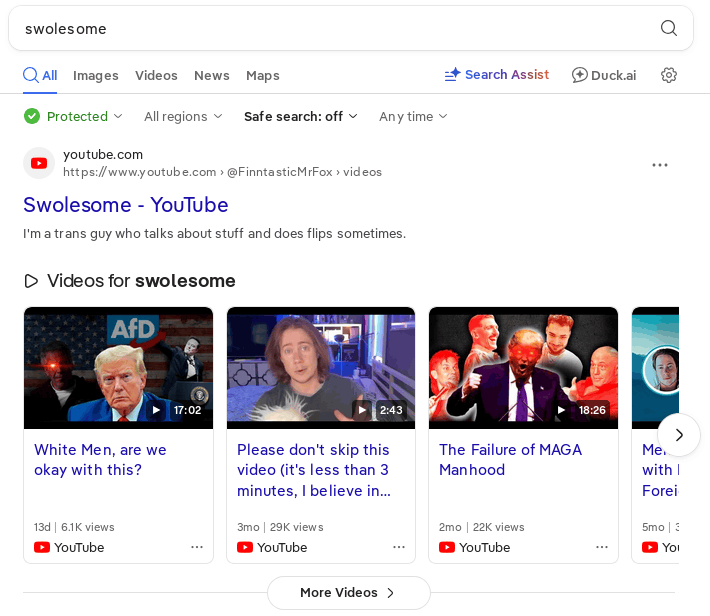Go to the Maps tab
Viewport: 710px width, 616px height.
263,75
